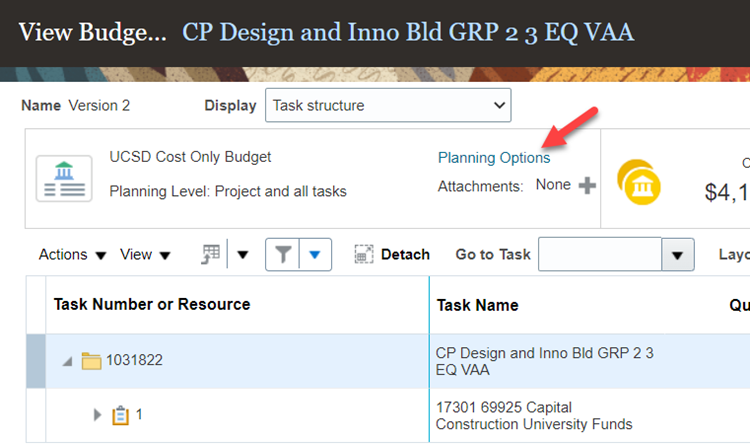Image resolution: width=750 pixels, height=444 pixels.
Task: Open the View menu
Action: 145,255
